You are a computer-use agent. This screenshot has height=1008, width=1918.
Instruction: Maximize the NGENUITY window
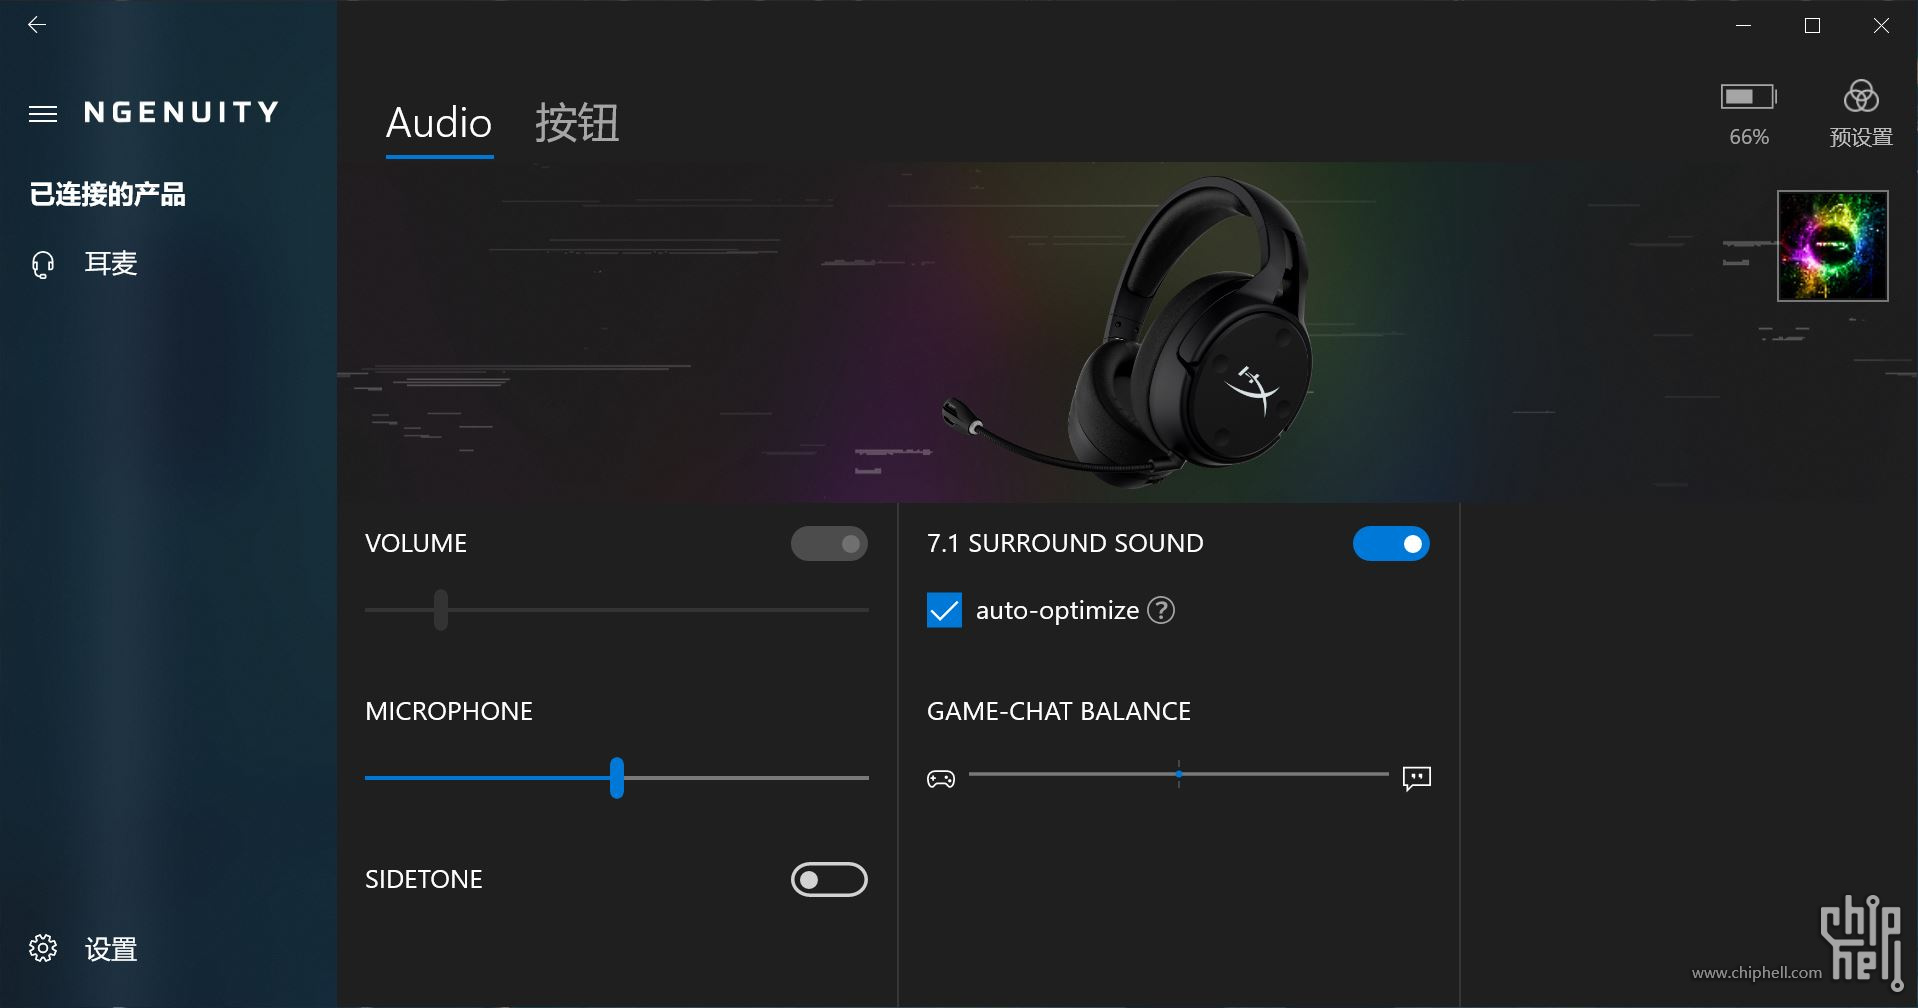1812,25
